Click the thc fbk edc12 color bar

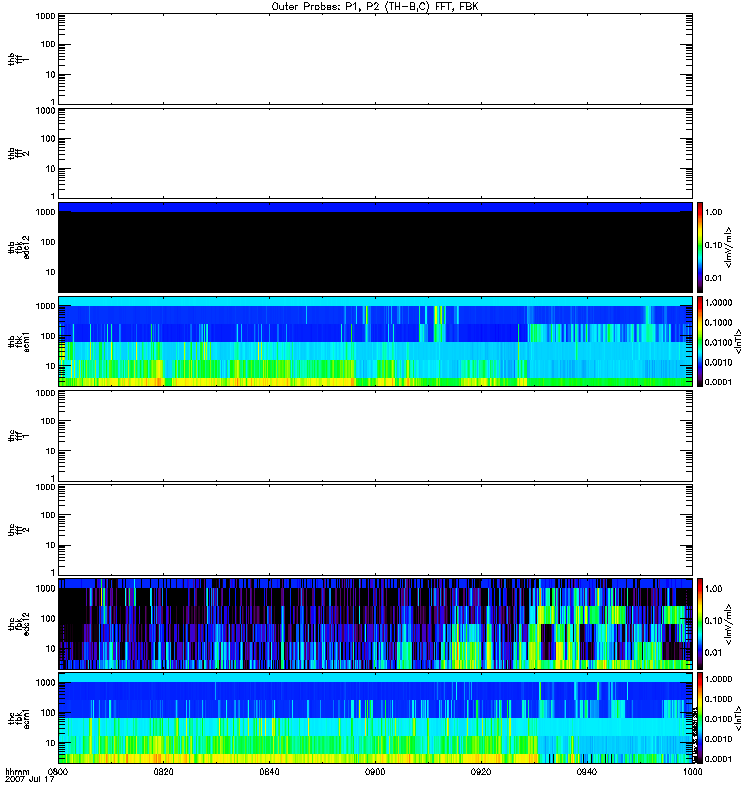[699, 624]
